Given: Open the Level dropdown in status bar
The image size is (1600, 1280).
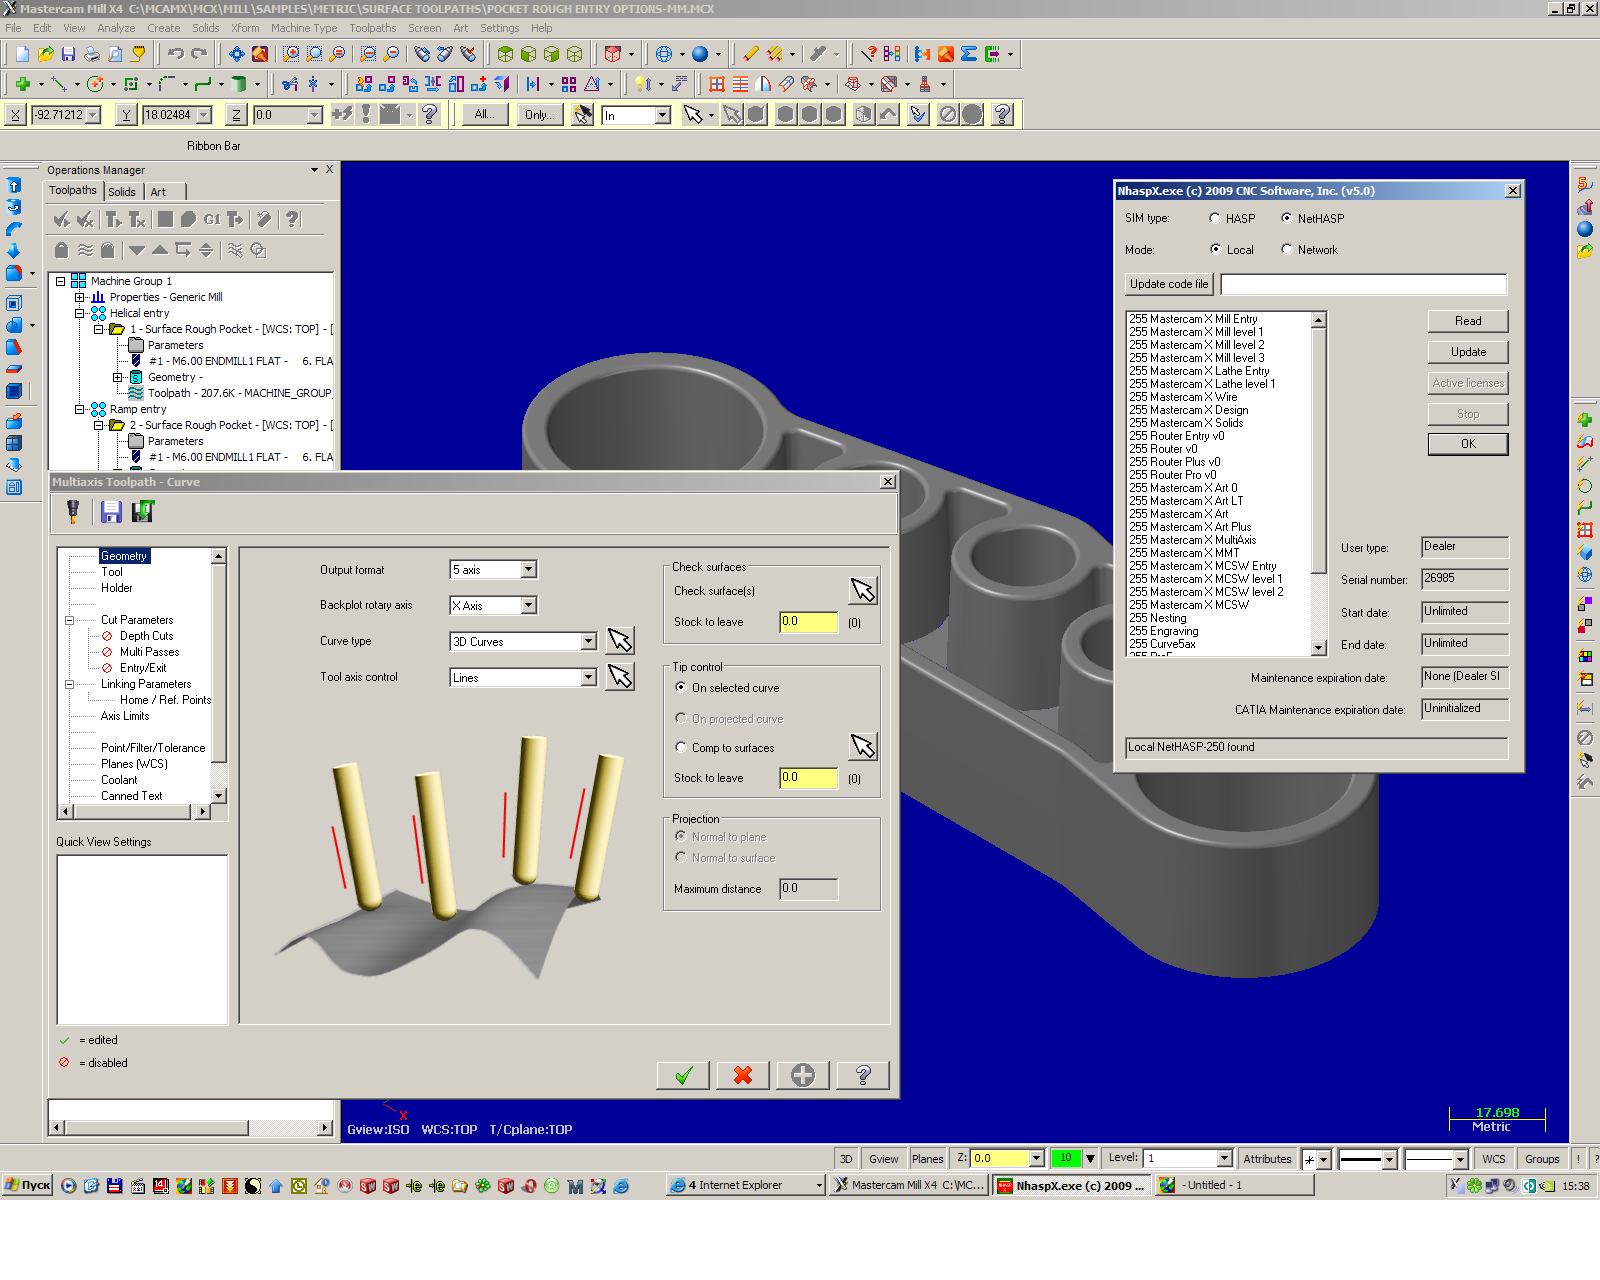Looking at the screenshot, I should coord(1224,1158).
